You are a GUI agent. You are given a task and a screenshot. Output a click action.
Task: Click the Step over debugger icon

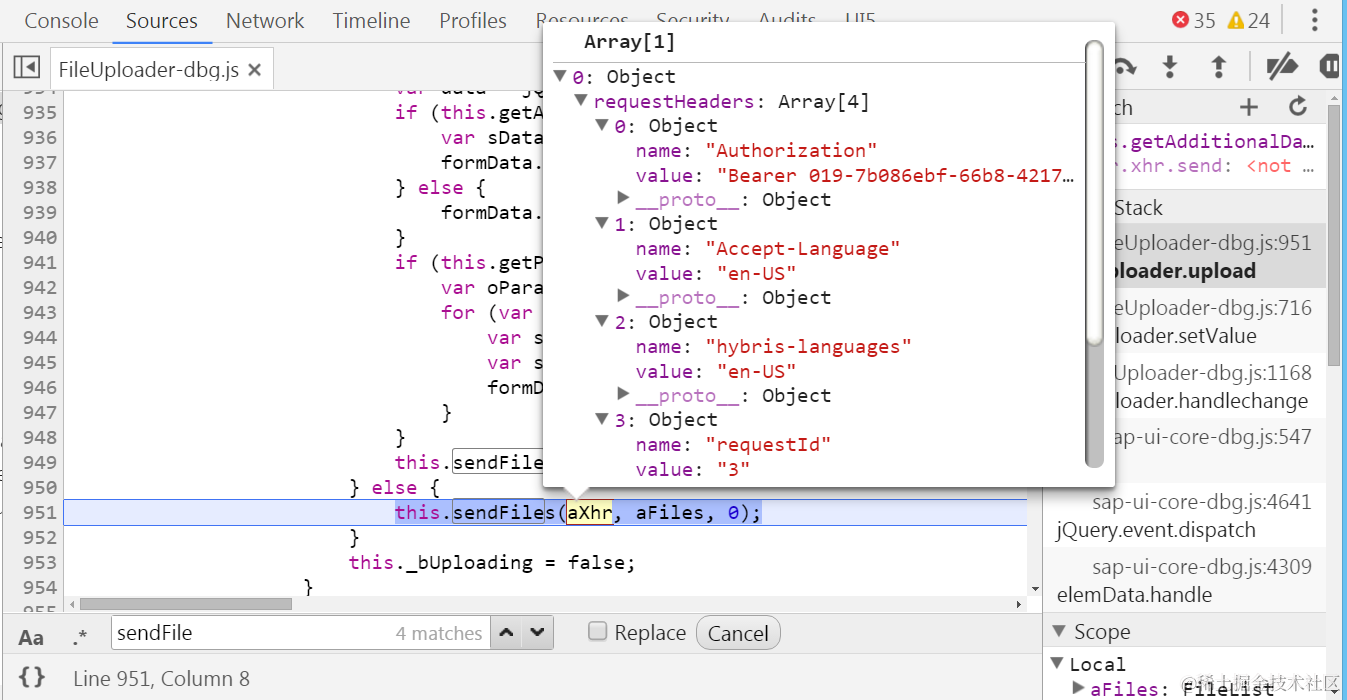[1125, 67]
